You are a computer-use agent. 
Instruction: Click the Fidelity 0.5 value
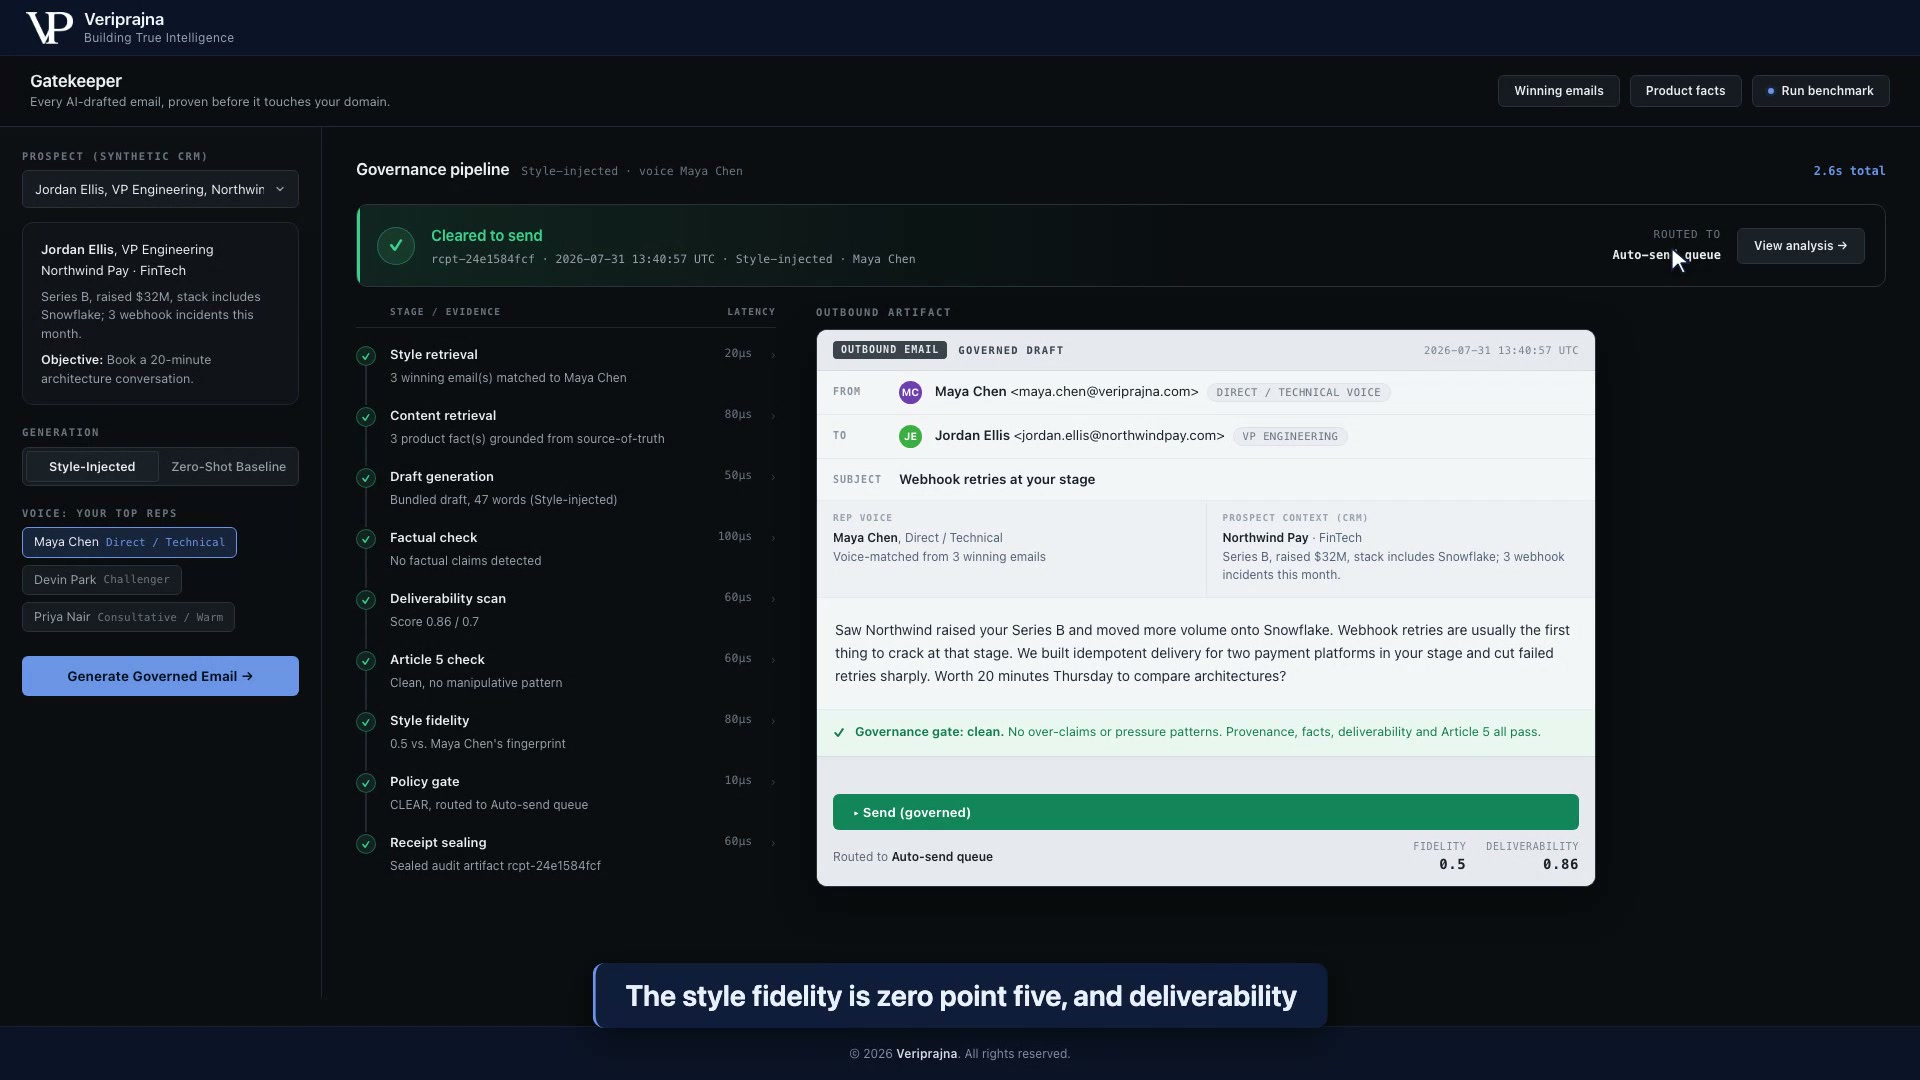pos(1452,865)
